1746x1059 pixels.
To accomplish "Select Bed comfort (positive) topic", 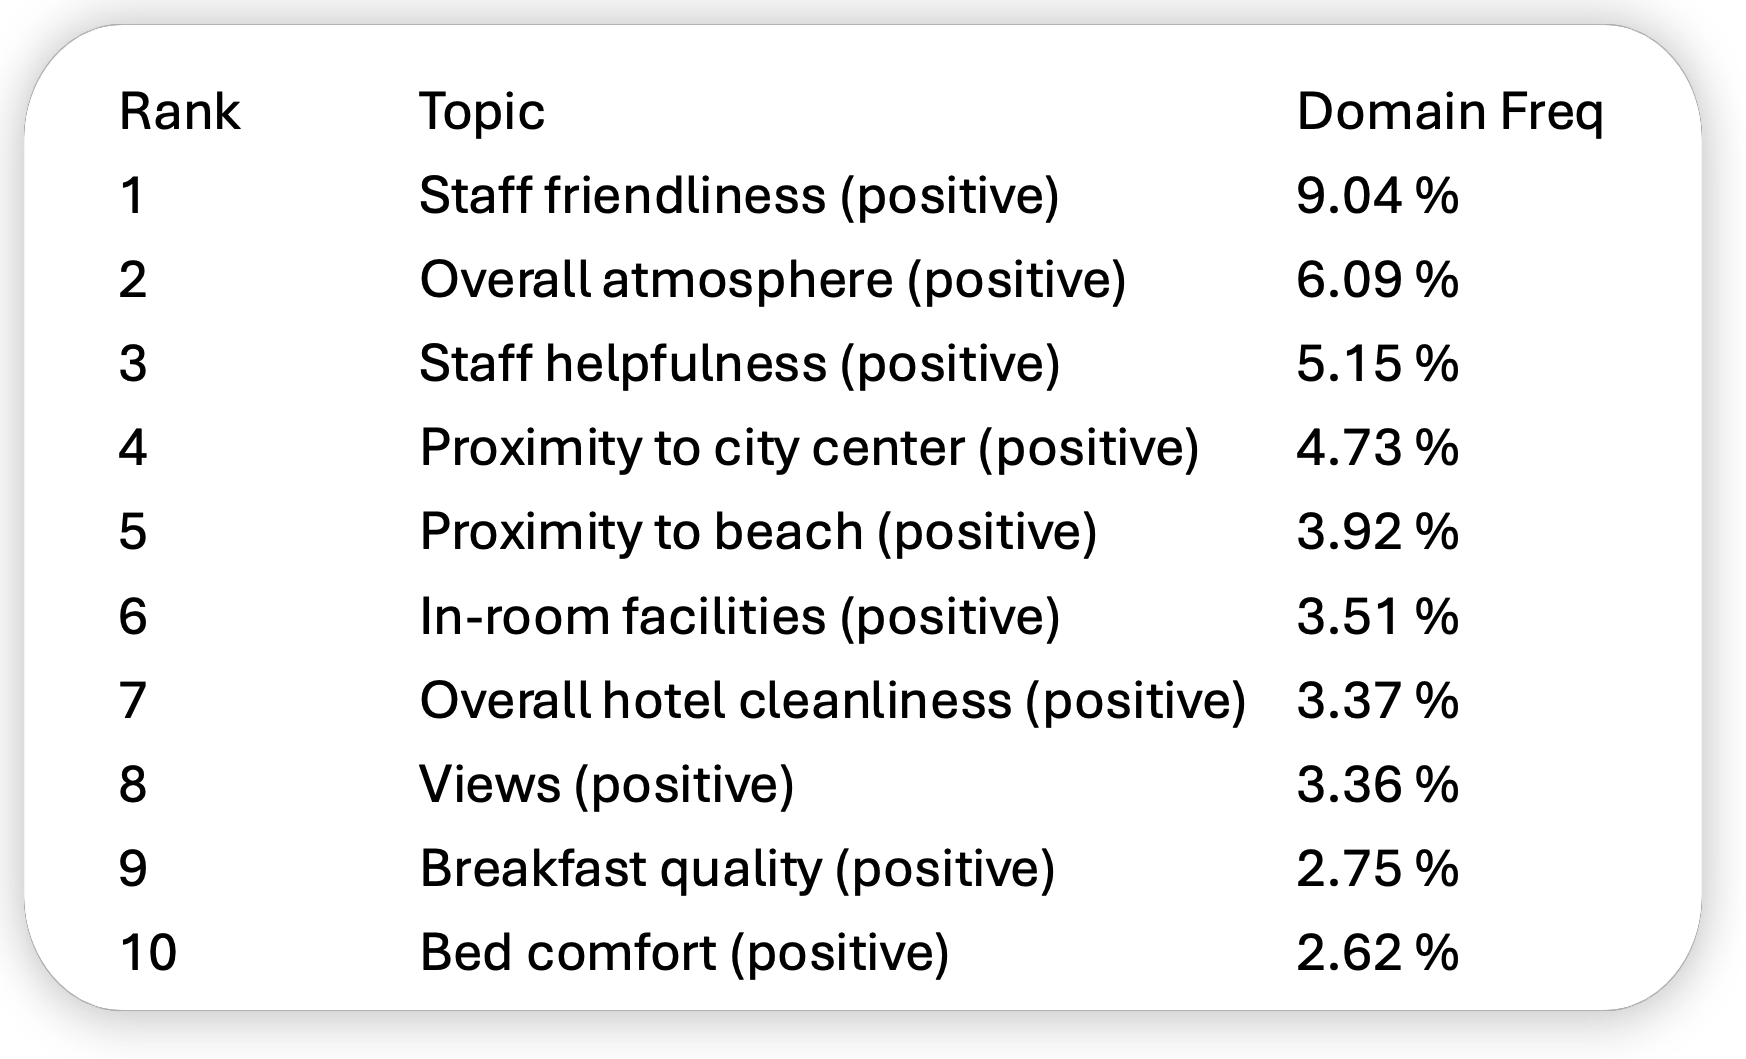I will tap(684, 952).
